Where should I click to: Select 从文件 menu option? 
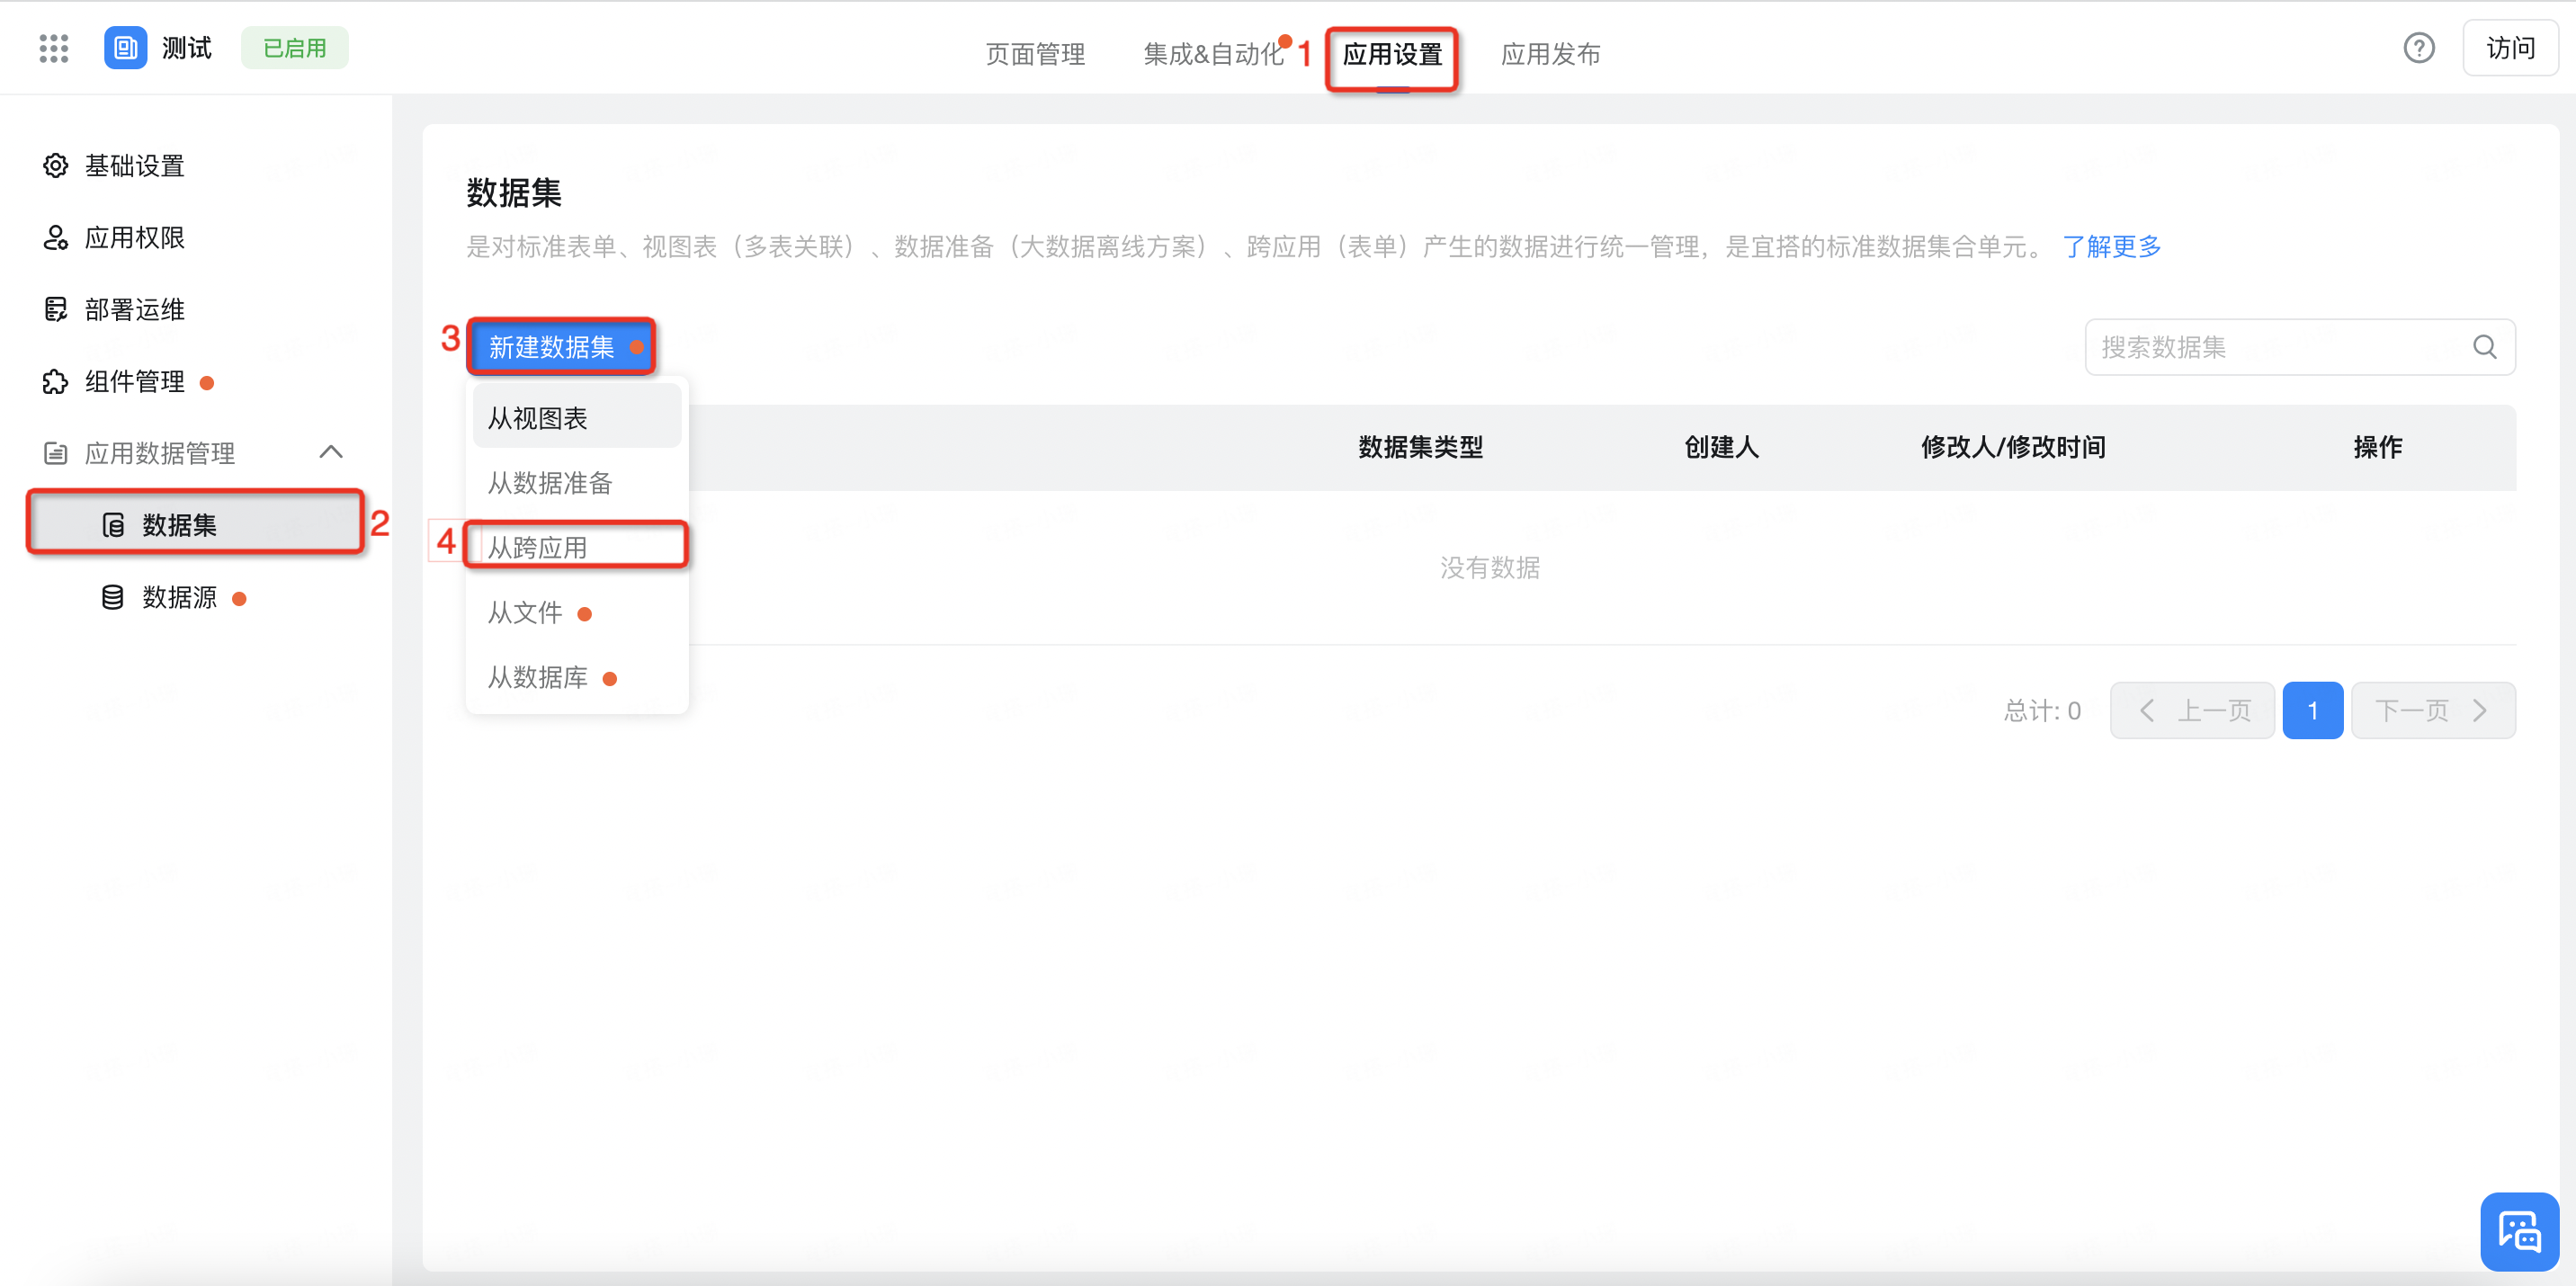[x=577, y=612]
